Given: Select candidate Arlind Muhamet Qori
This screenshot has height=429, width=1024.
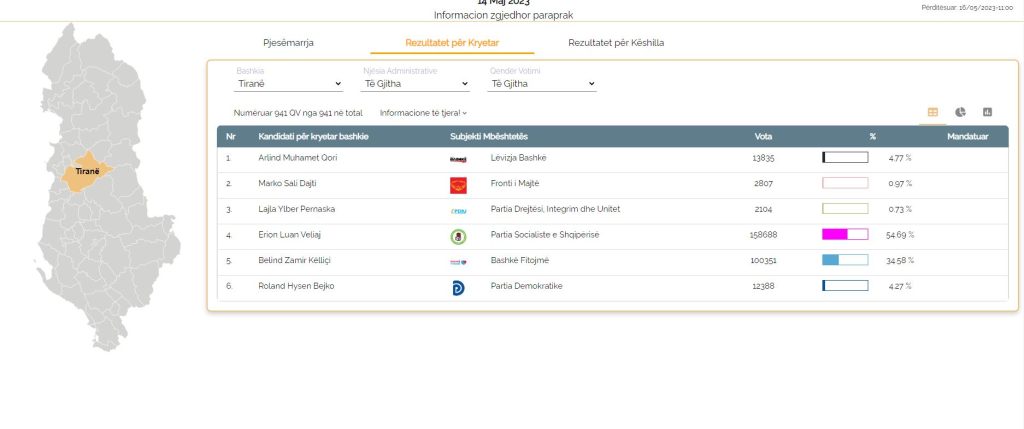Looking at the screenshot, I should (298, 157).
